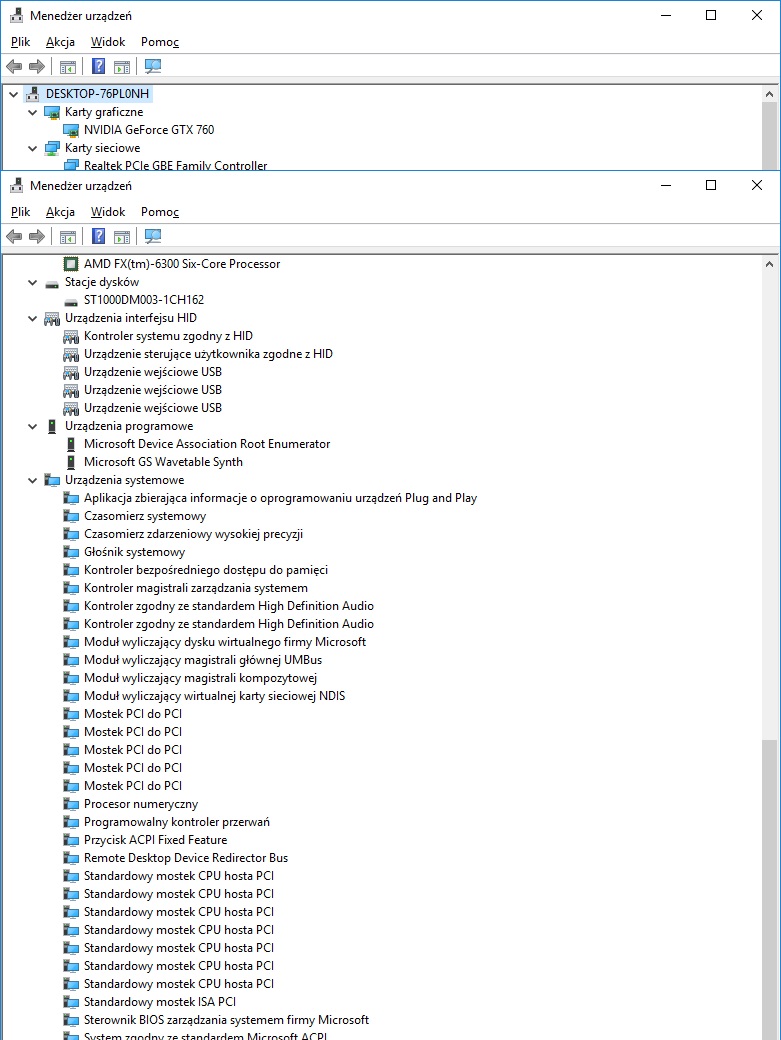
Task: Maximize the lower Menedżer urządzeń window
Action: point(711,185)
